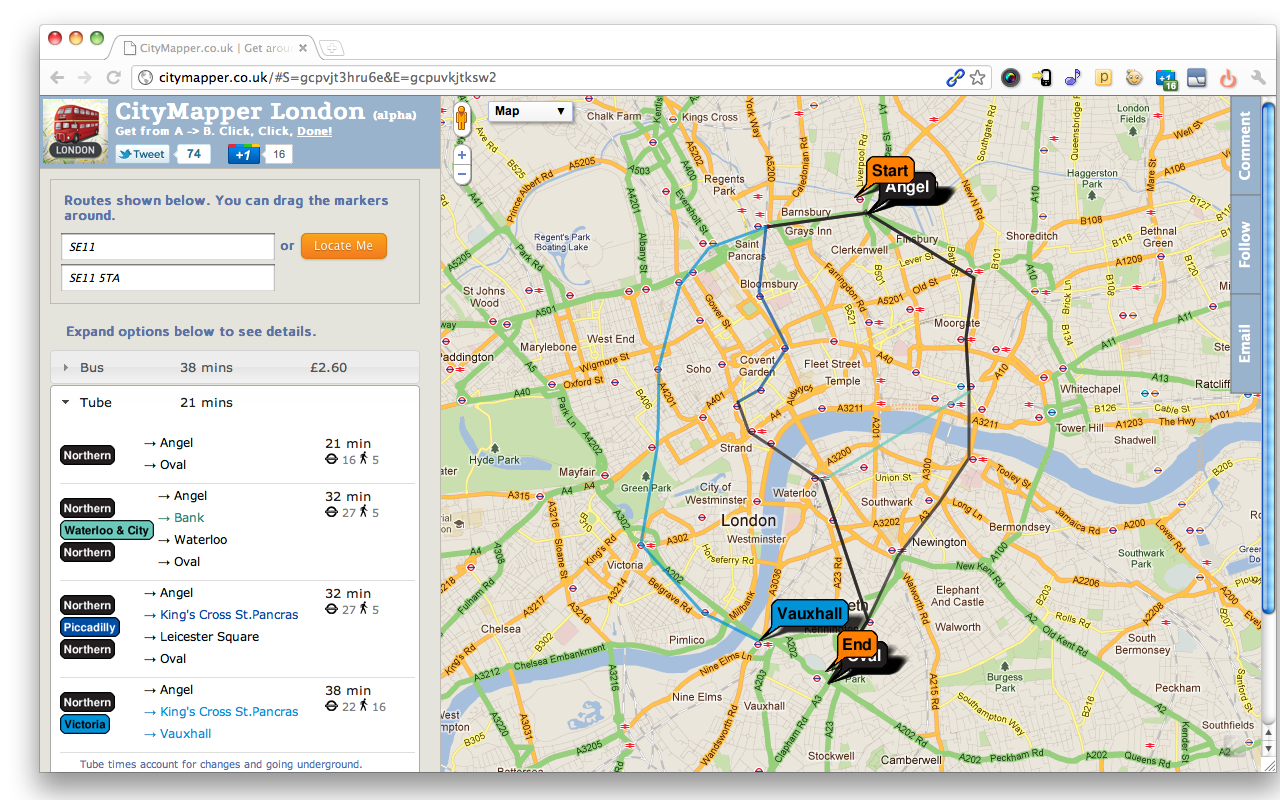The height and width of the screenshot is (800, 1280).
Task: Click the browser back arrow
Action: 58,77
